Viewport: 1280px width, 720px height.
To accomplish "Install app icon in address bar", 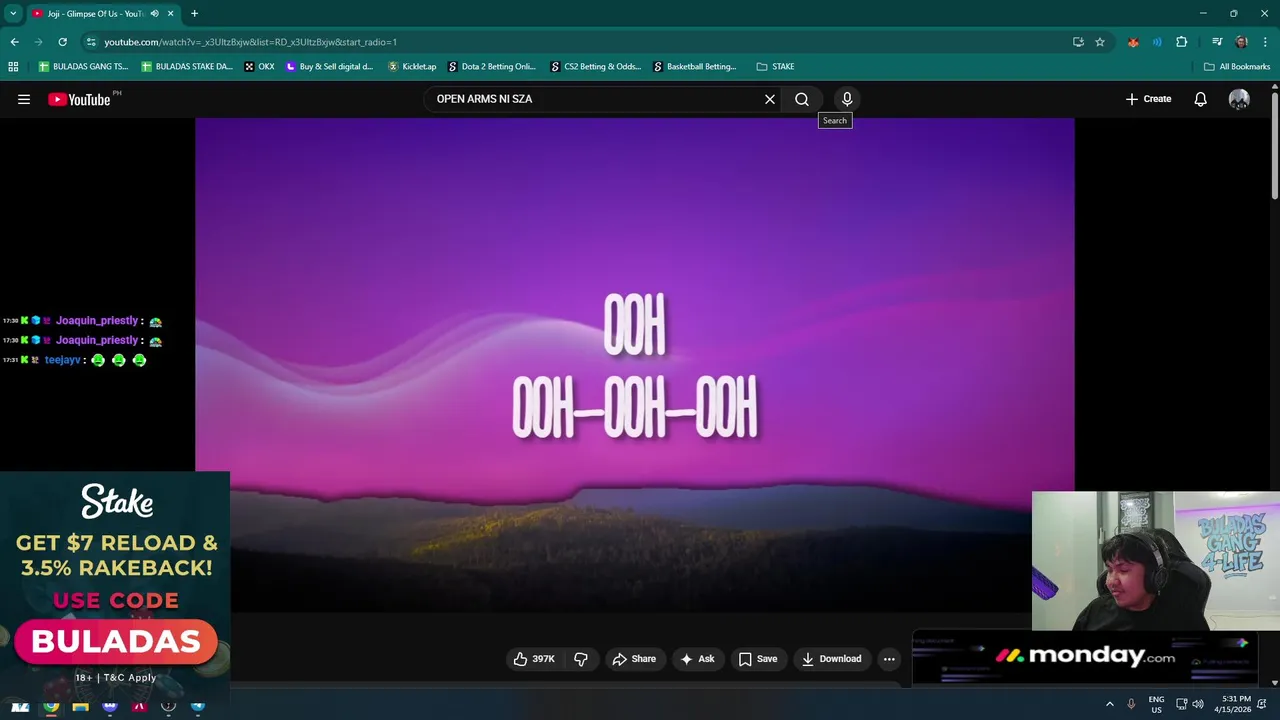I will 1078,42.
